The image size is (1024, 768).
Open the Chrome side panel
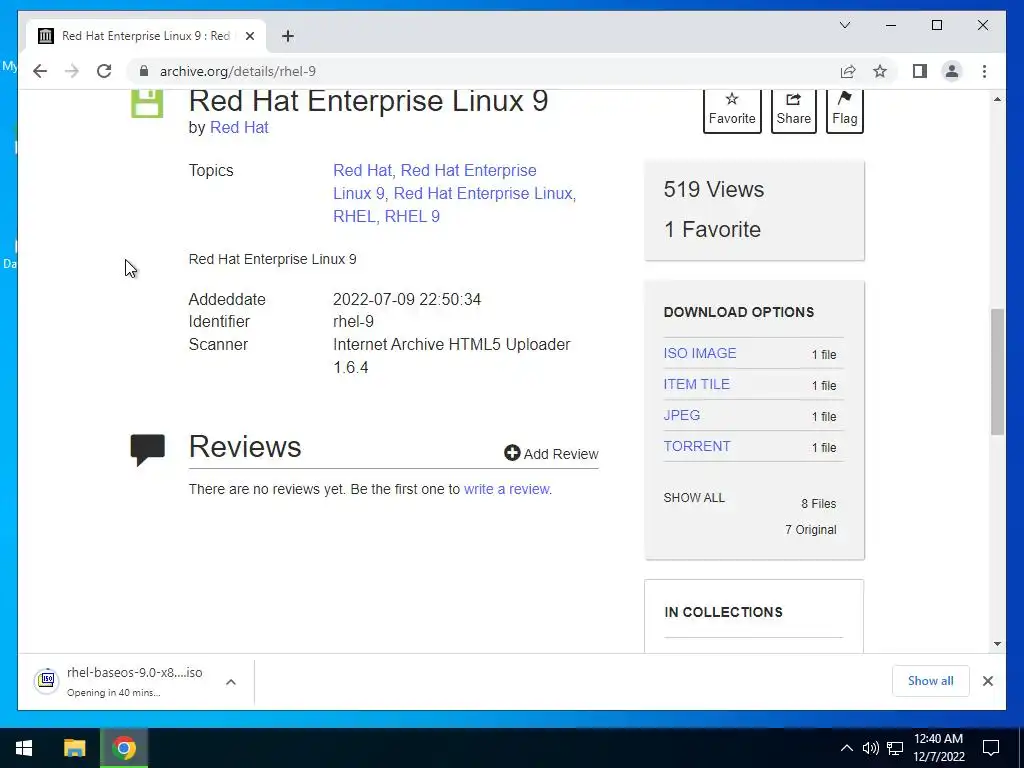tap(920, 71)
